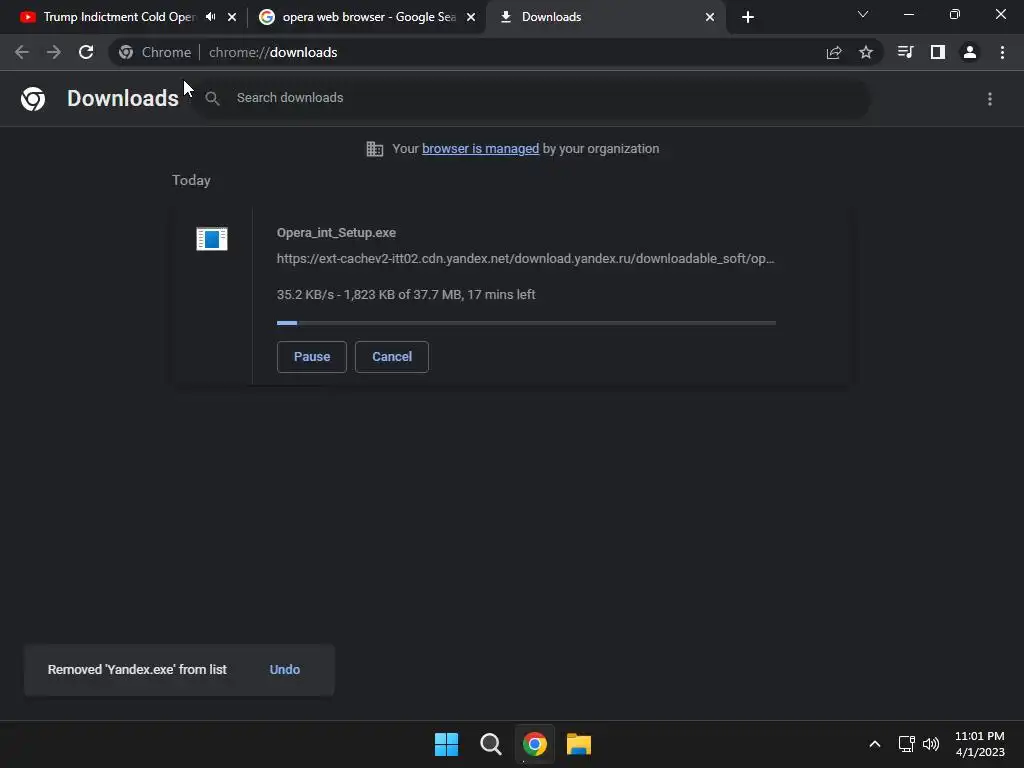Open the Windows Start menu

point(447,744)
